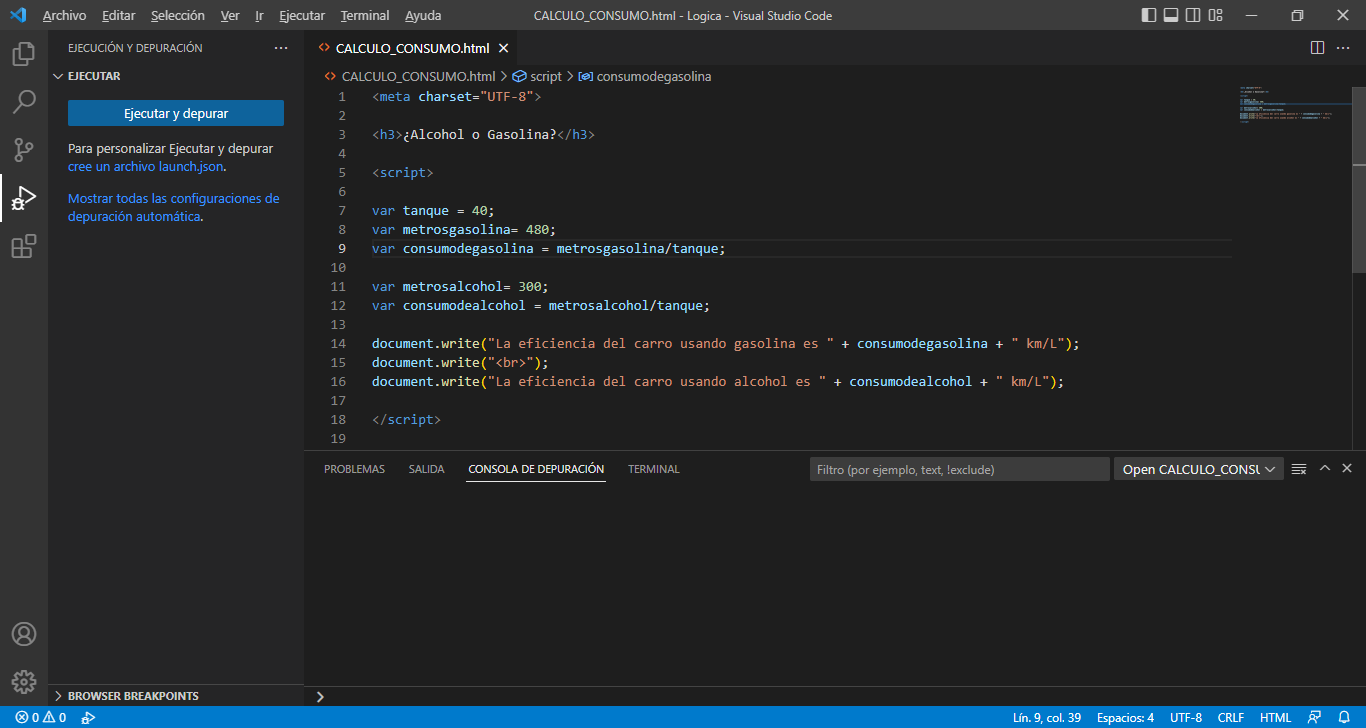Follow the cree un archivo launch.json link

tap(146, 167)
